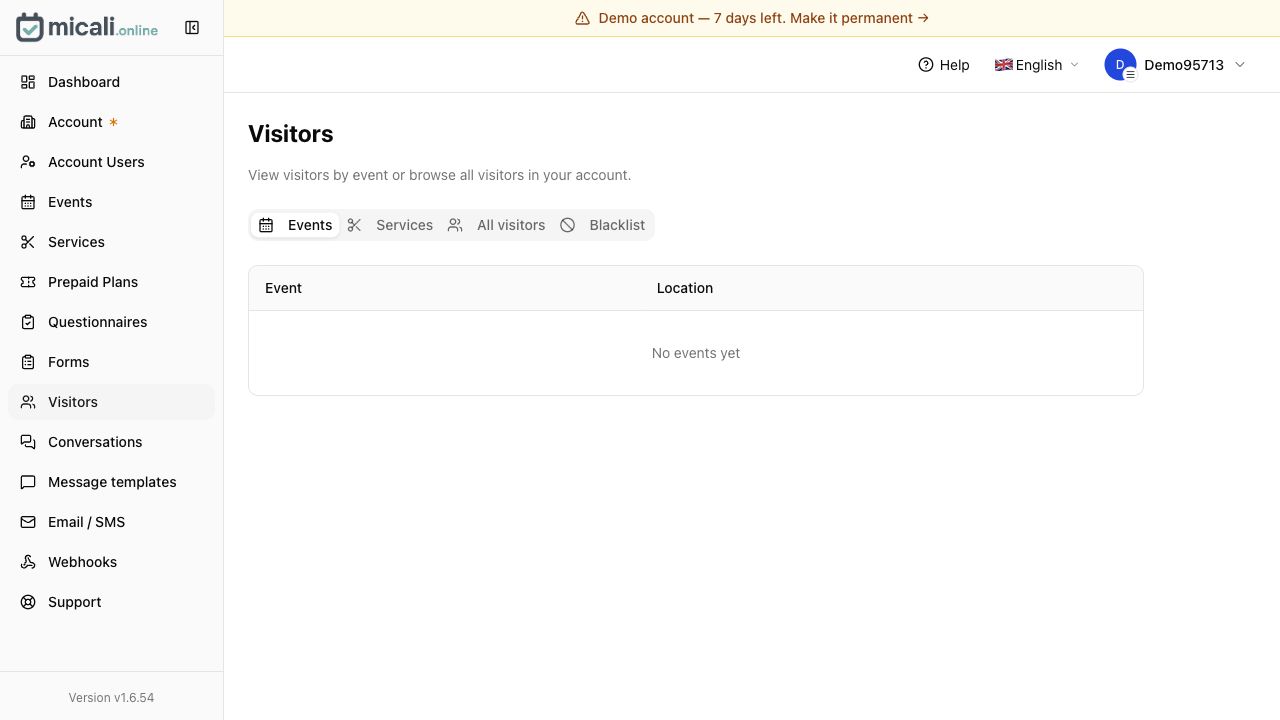Click the blocked circle icon on Blacklist tab
This screenshot has height=720, width=1280.
(568, 225)
